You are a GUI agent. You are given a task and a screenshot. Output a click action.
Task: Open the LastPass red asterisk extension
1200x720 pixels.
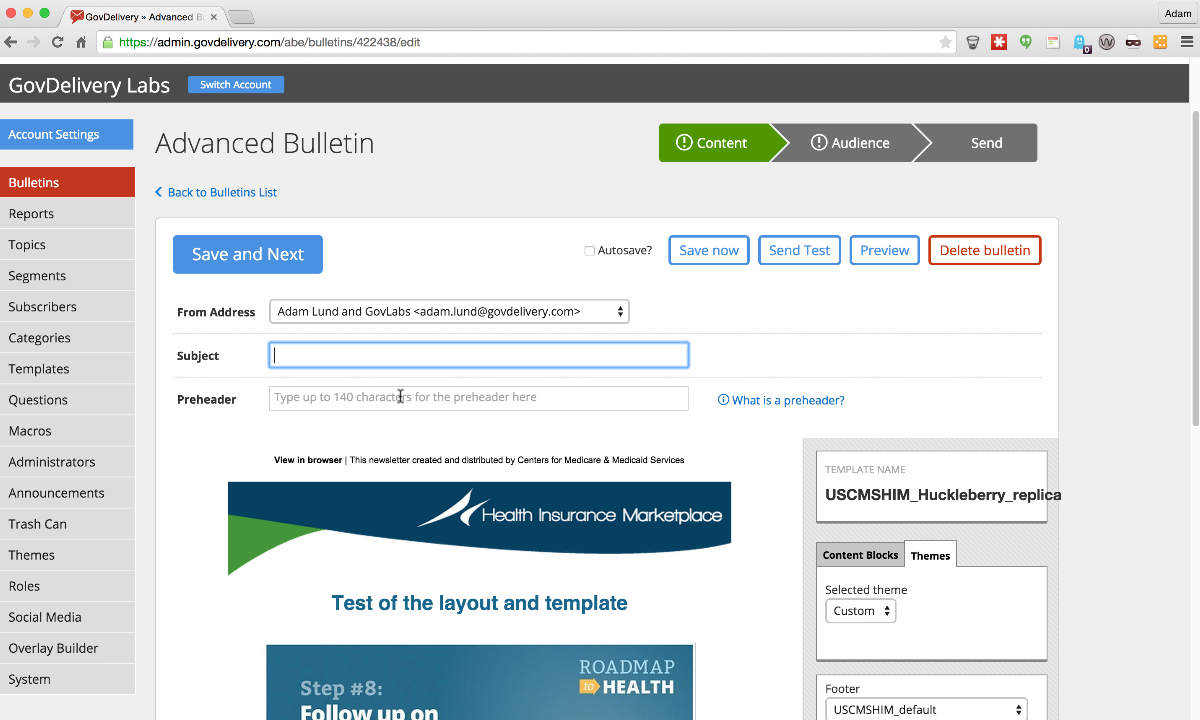point(999,42)
